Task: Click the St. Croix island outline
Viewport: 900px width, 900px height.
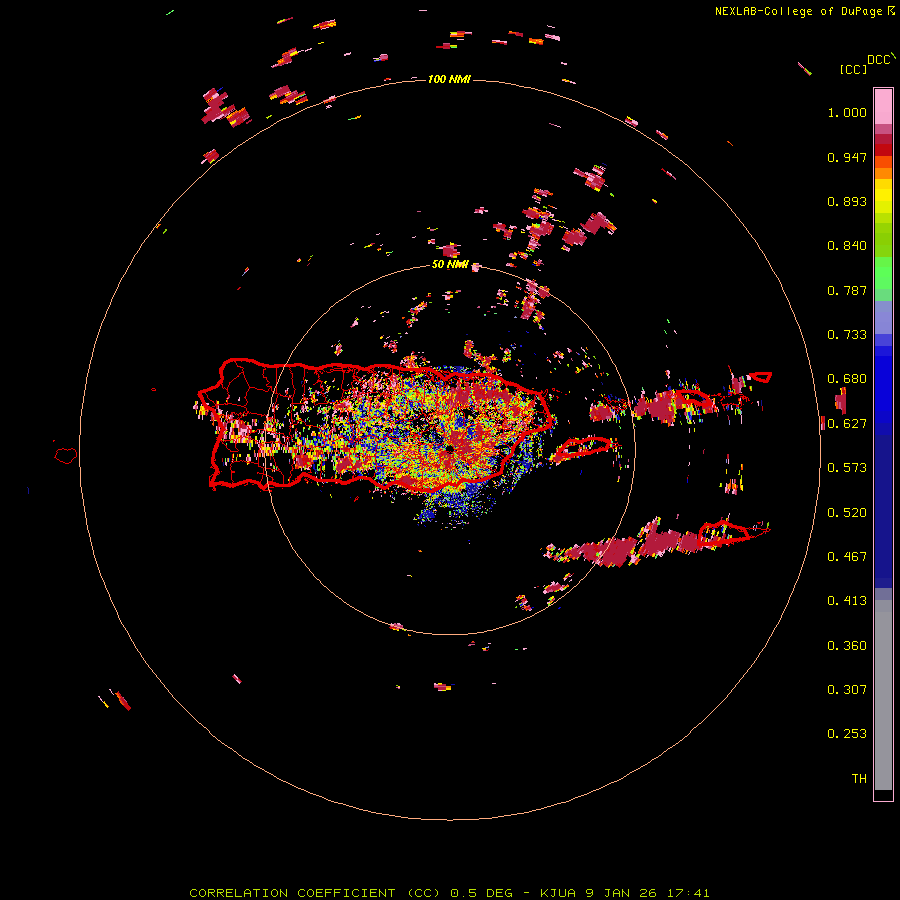Action: point(726,533)
